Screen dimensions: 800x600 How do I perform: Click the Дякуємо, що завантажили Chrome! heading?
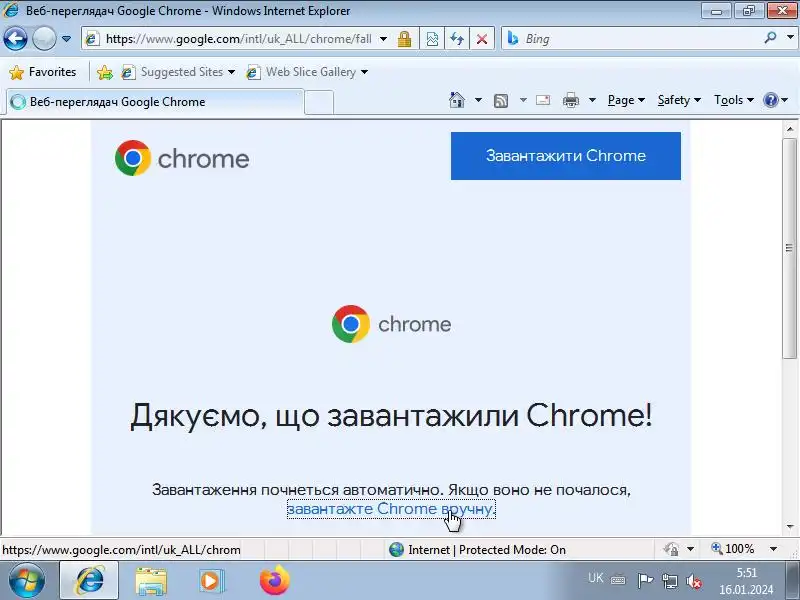(x=391, y=415)
